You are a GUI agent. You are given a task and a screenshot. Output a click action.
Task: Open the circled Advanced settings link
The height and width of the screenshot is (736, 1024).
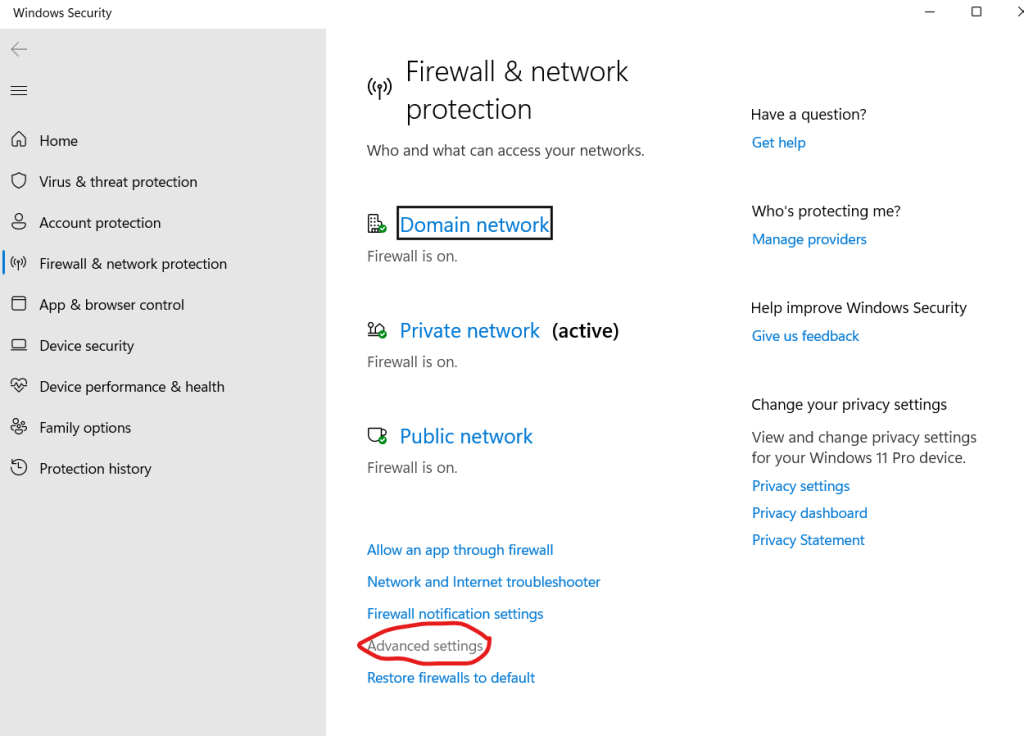(x=425, y=646)
